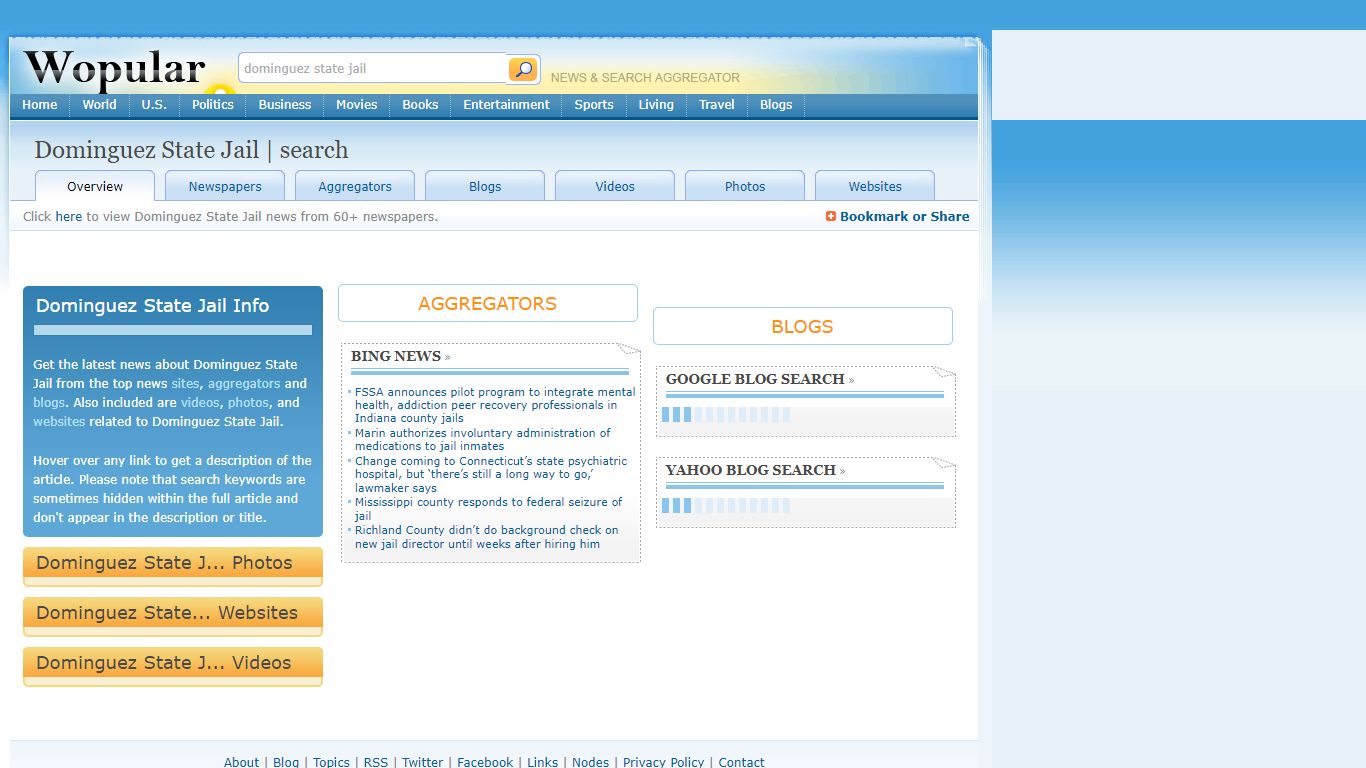1366x768 pixels.
Task: Click the Google Blog Search loading bar
Action: pos(726,415)
